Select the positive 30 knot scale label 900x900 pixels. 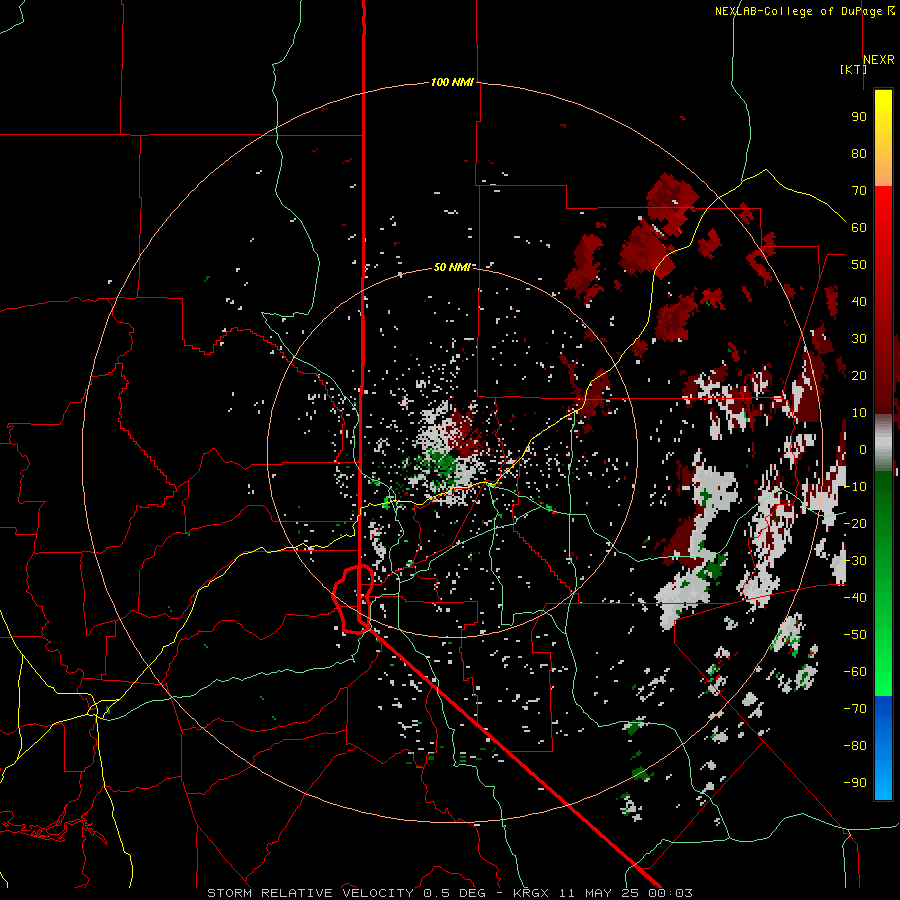click(x=859, y=339)
